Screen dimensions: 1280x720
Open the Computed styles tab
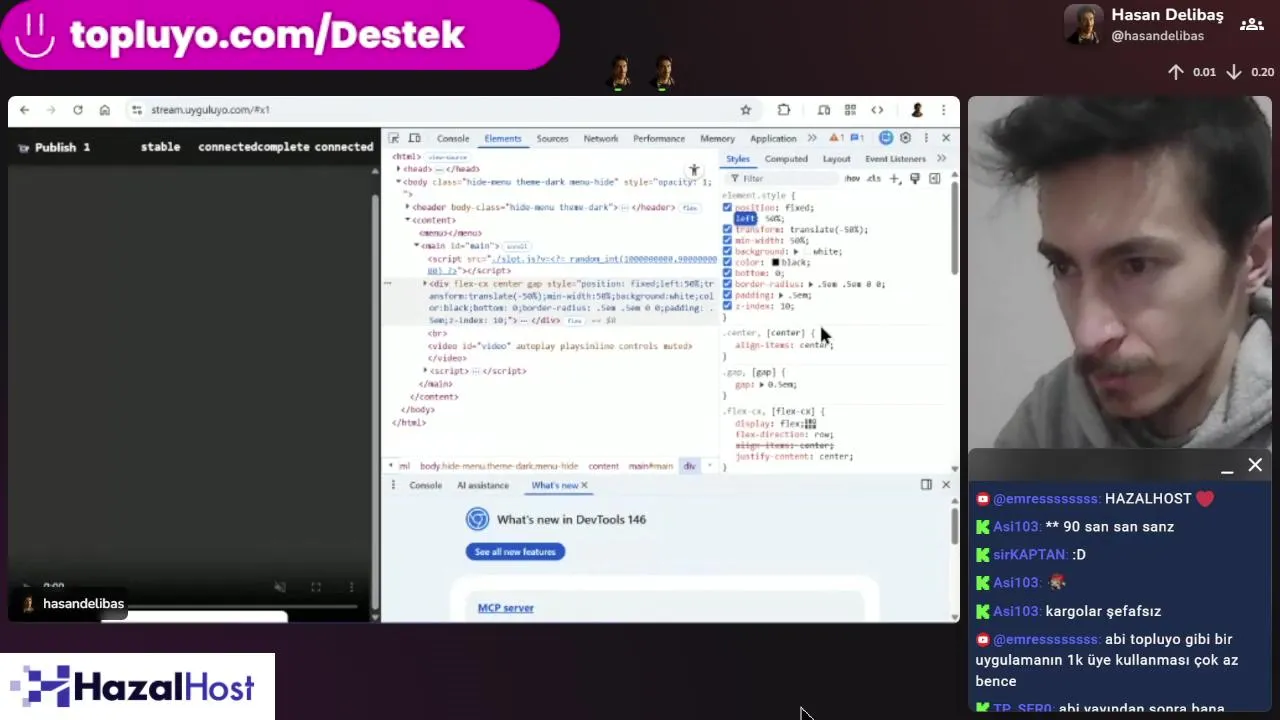coord(786,159)
